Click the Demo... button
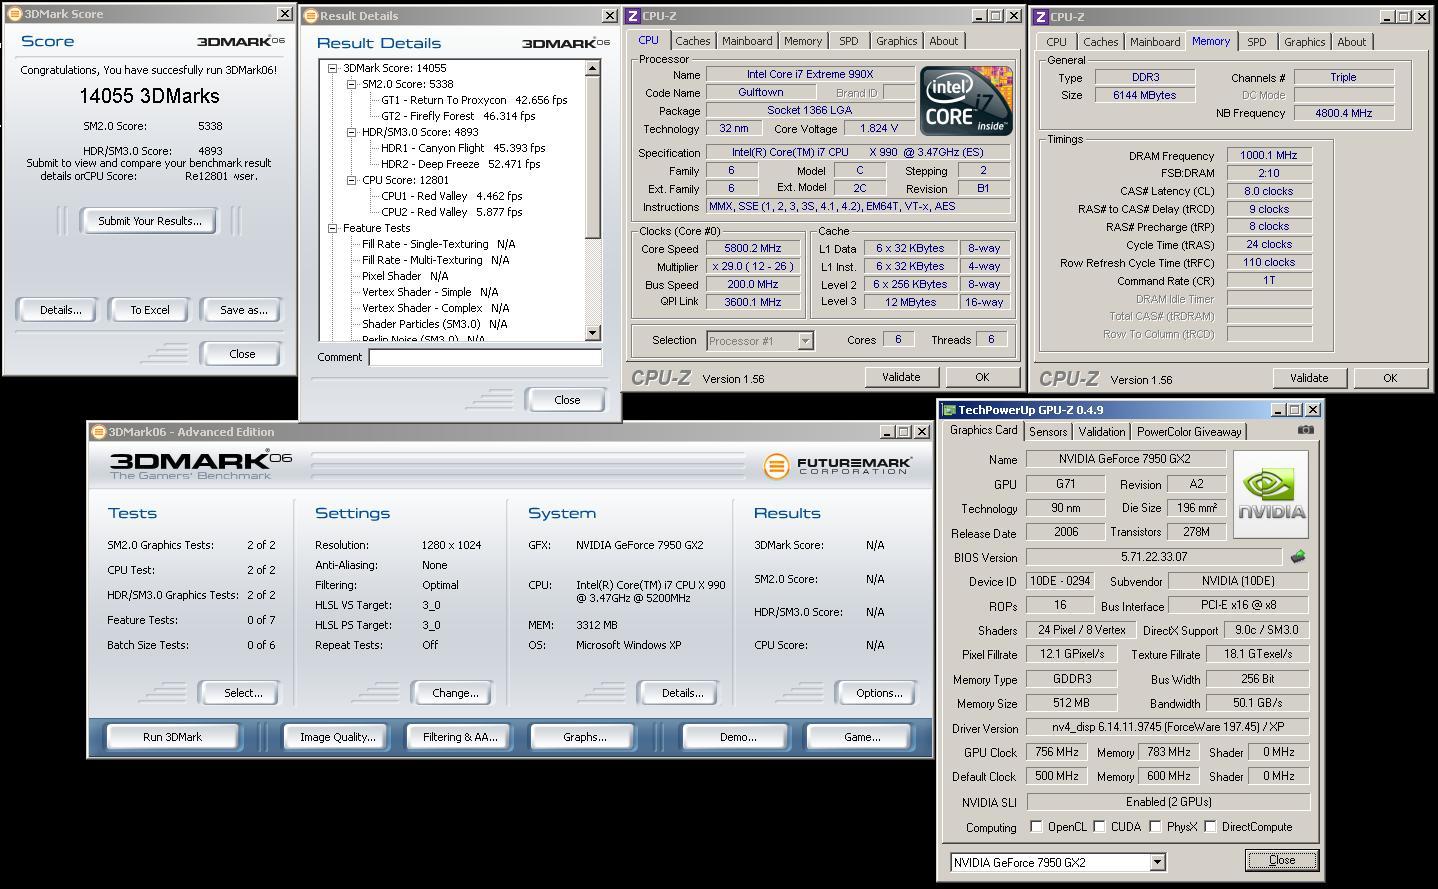Image resolution: width=1438 pixels, height=889 pixels. point(737,737)
